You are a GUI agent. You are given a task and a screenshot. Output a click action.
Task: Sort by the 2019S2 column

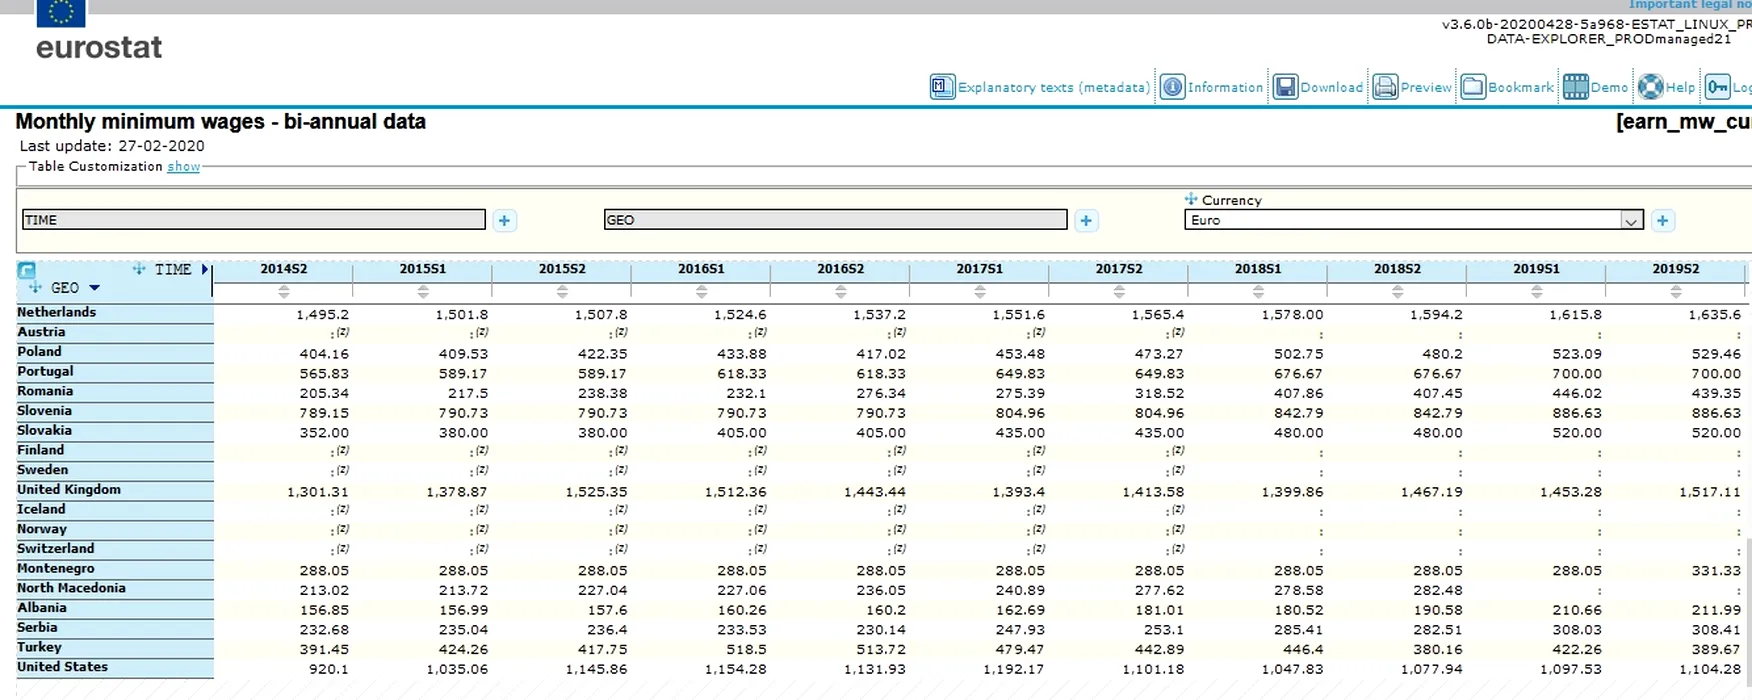[1676, 291]
